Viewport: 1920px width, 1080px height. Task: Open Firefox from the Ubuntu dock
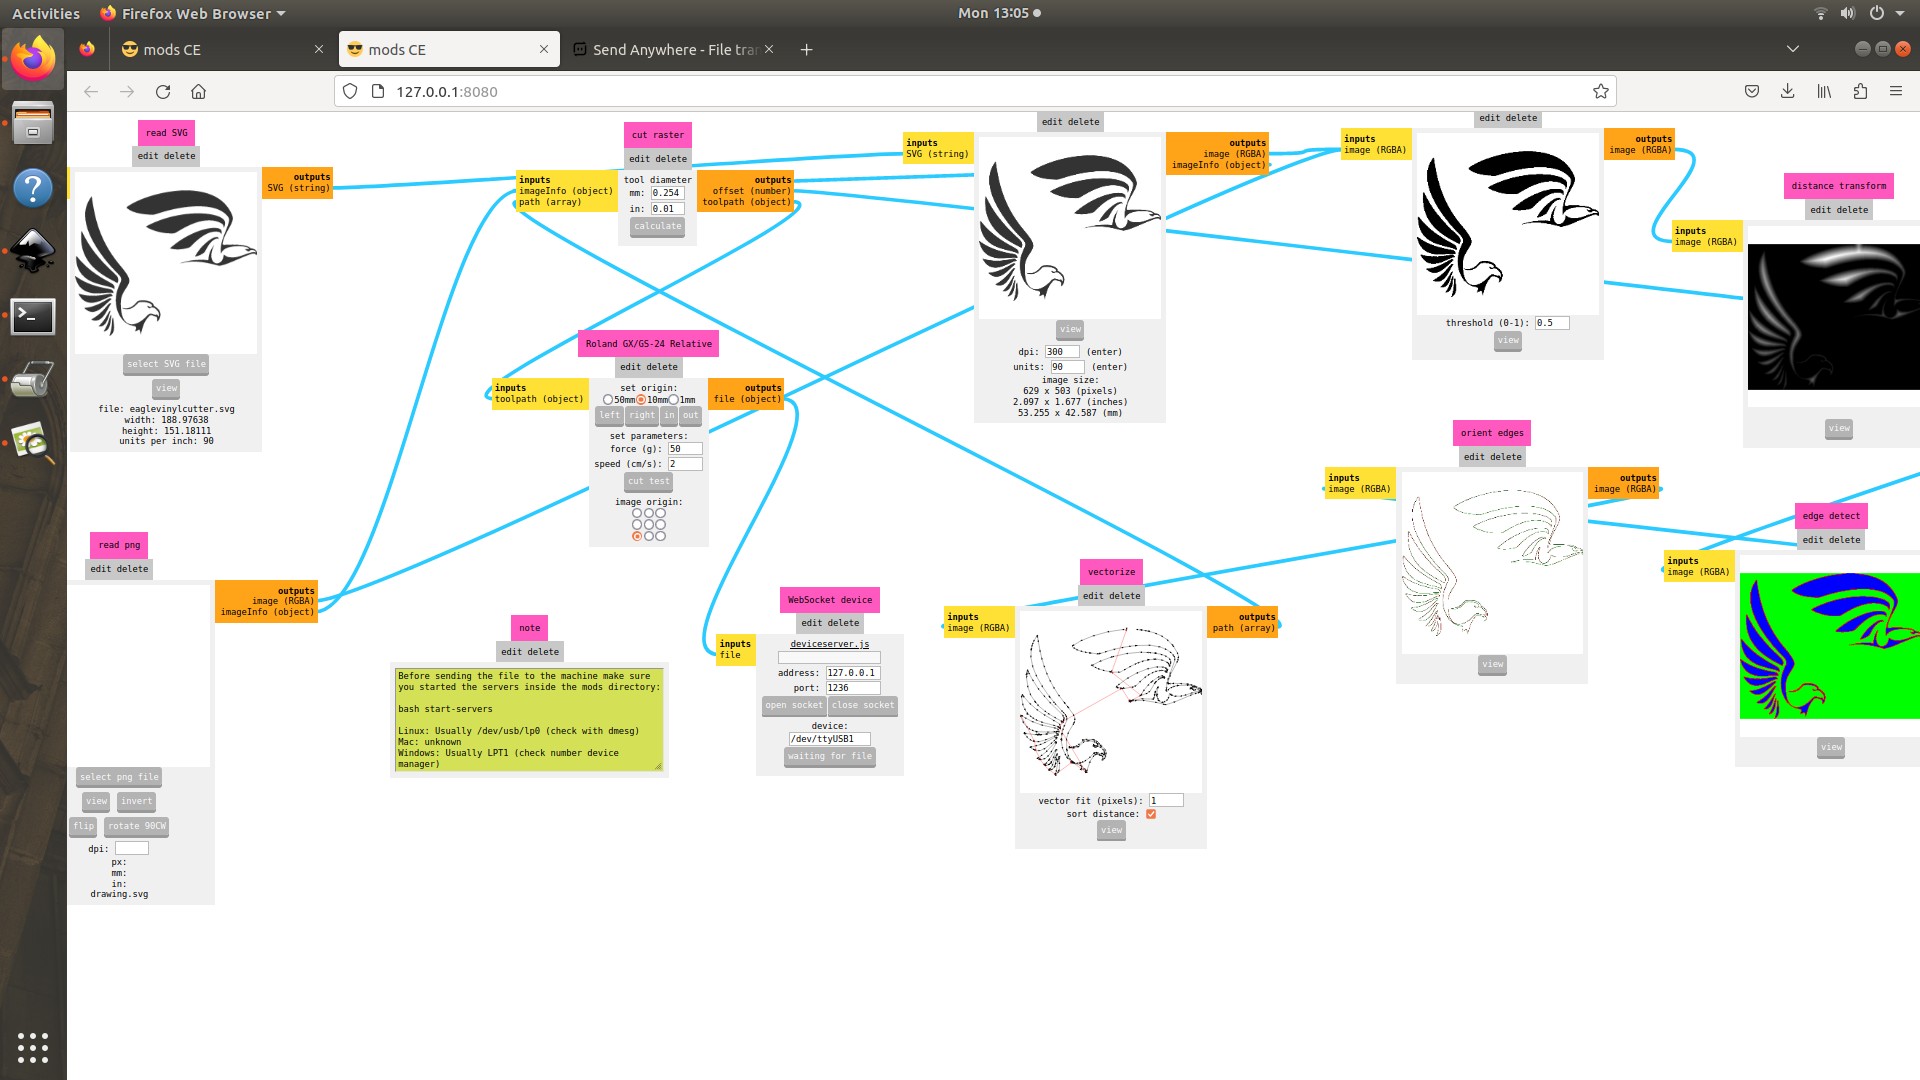click(33, 59)
